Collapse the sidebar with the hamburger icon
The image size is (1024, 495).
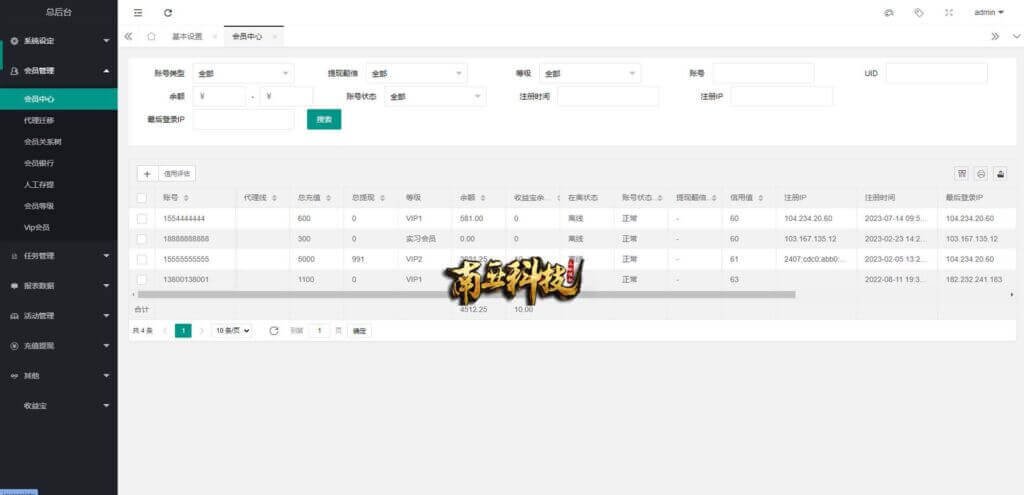click(138, 12)
